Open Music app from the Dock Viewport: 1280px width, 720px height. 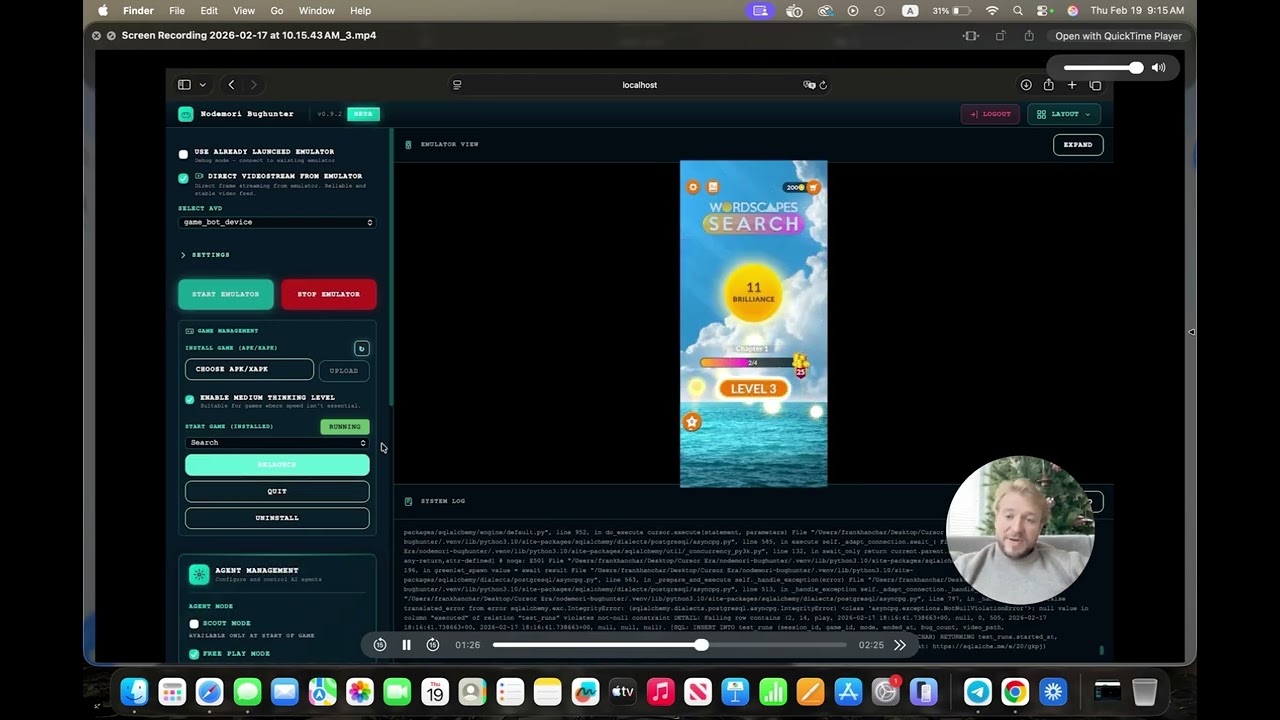coord(660,692)
